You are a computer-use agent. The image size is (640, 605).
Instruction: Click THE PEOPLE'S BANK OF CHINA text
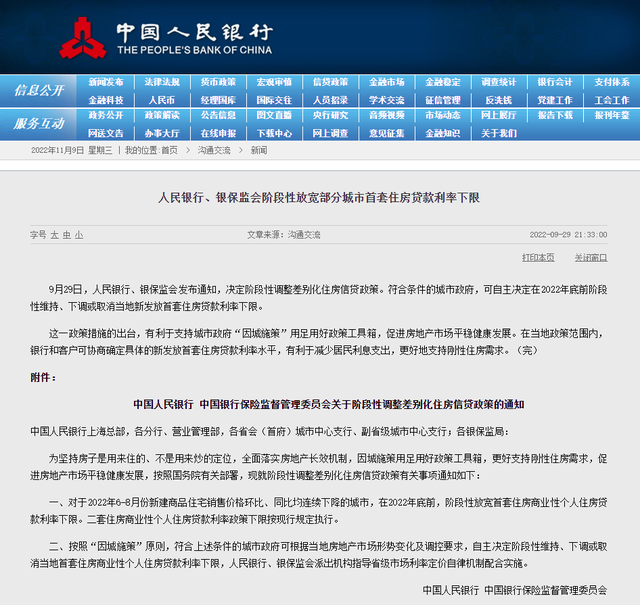tap(195, 50)
